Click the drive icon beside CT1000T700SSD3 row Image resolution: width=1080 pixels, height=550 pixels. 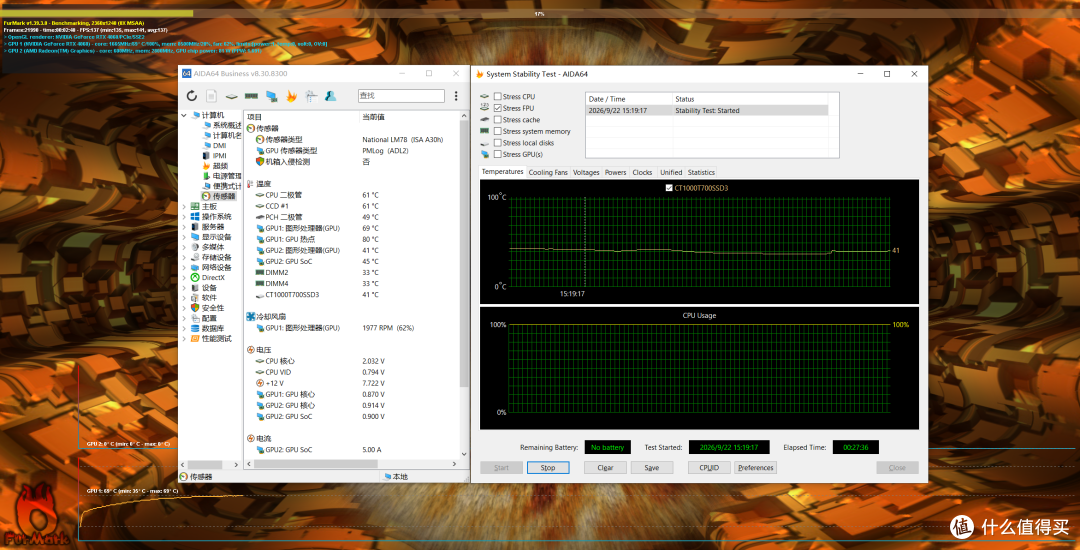click(x=260, y=295)
